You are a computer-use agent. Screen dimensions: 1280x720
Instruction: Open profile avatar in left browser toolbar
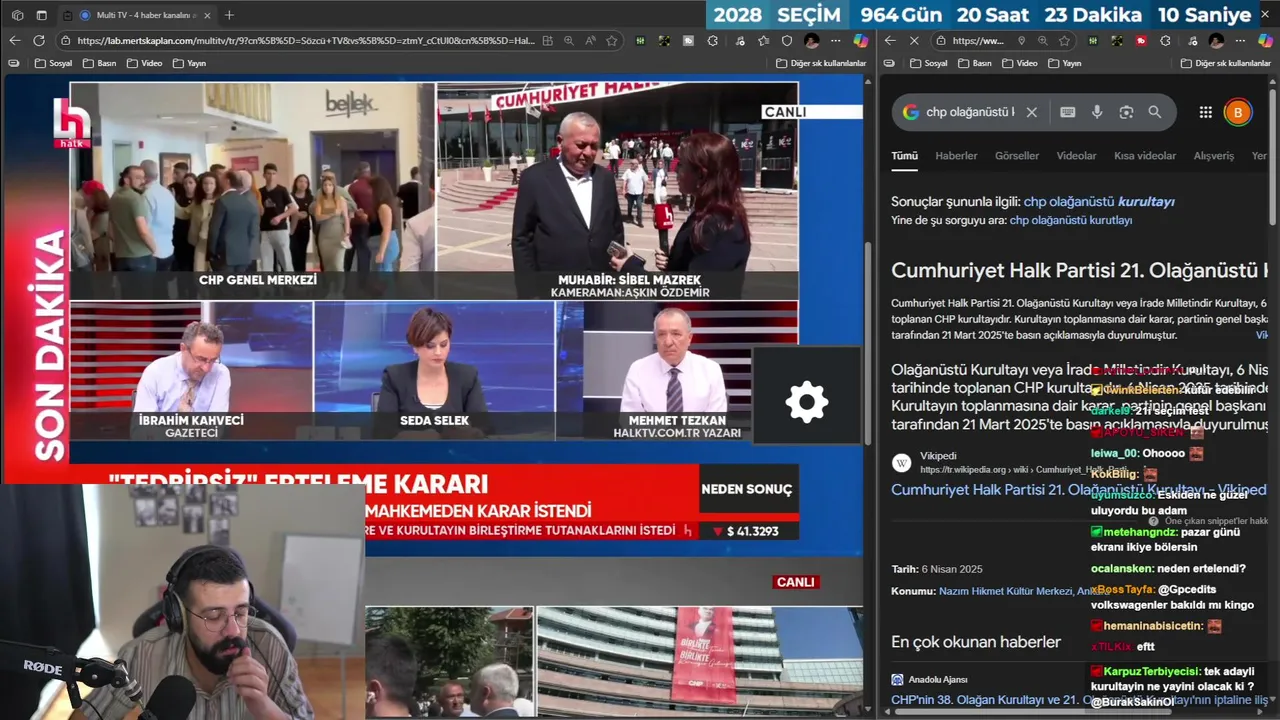coord(812,41)
